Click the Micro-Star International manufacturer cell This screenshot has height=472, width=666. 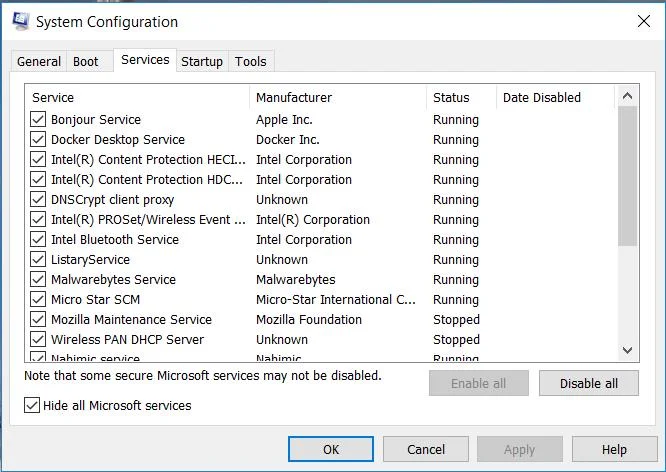click(x=336, y=300)
